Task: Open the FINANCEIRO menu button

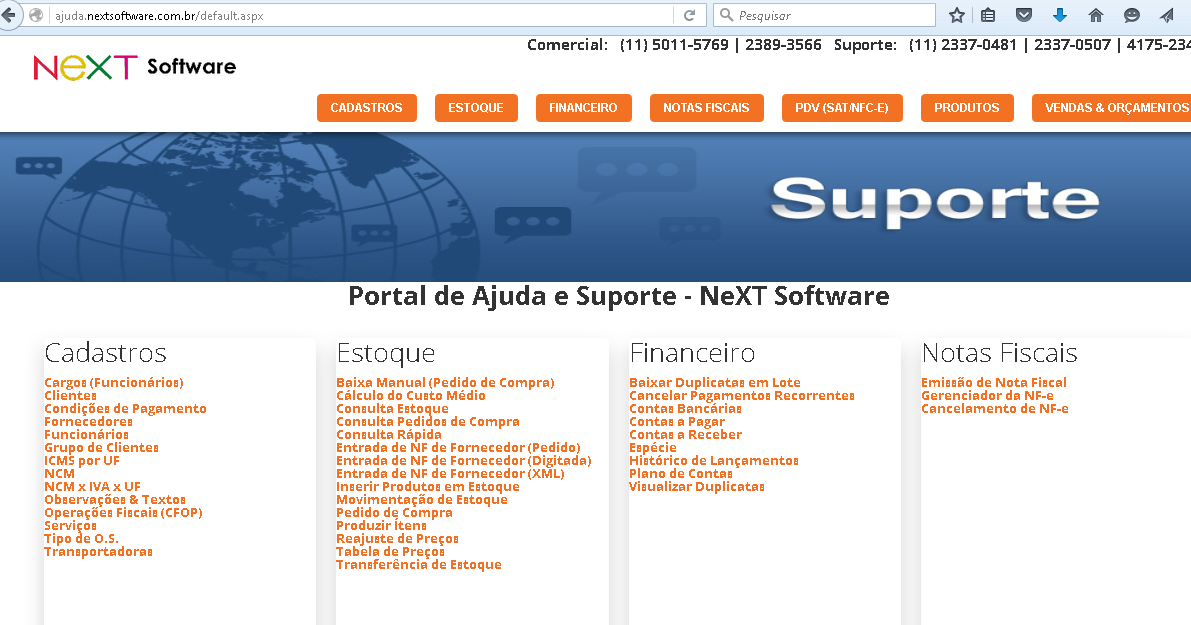Action: (x=583, y=107)
